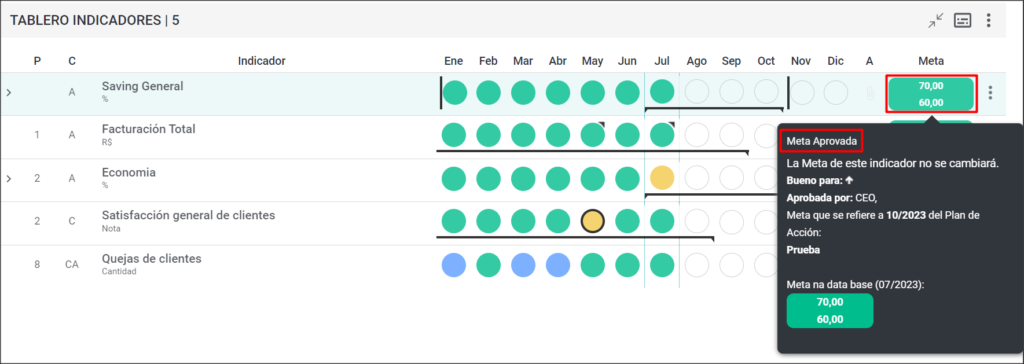Click the Prueba action plan name in tooltip
1024x364 pixels.
(803, 250)
